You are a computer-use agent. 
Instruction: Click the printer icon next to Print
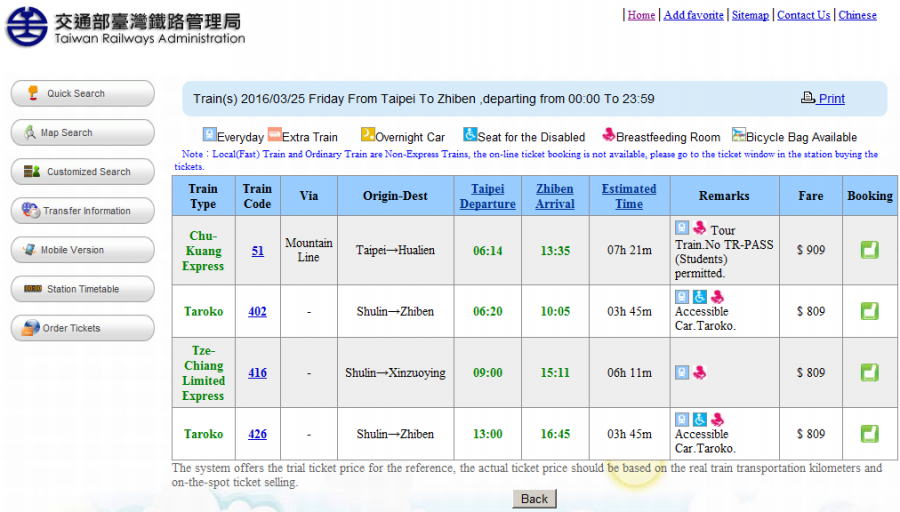(808, 98)
